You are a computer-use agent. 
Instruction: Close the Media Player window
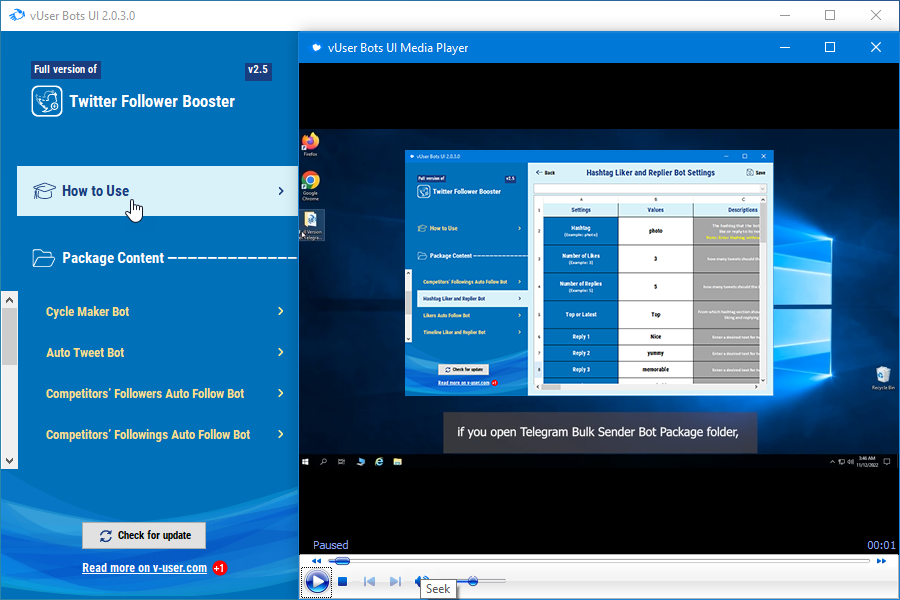(x=876, y=47)
